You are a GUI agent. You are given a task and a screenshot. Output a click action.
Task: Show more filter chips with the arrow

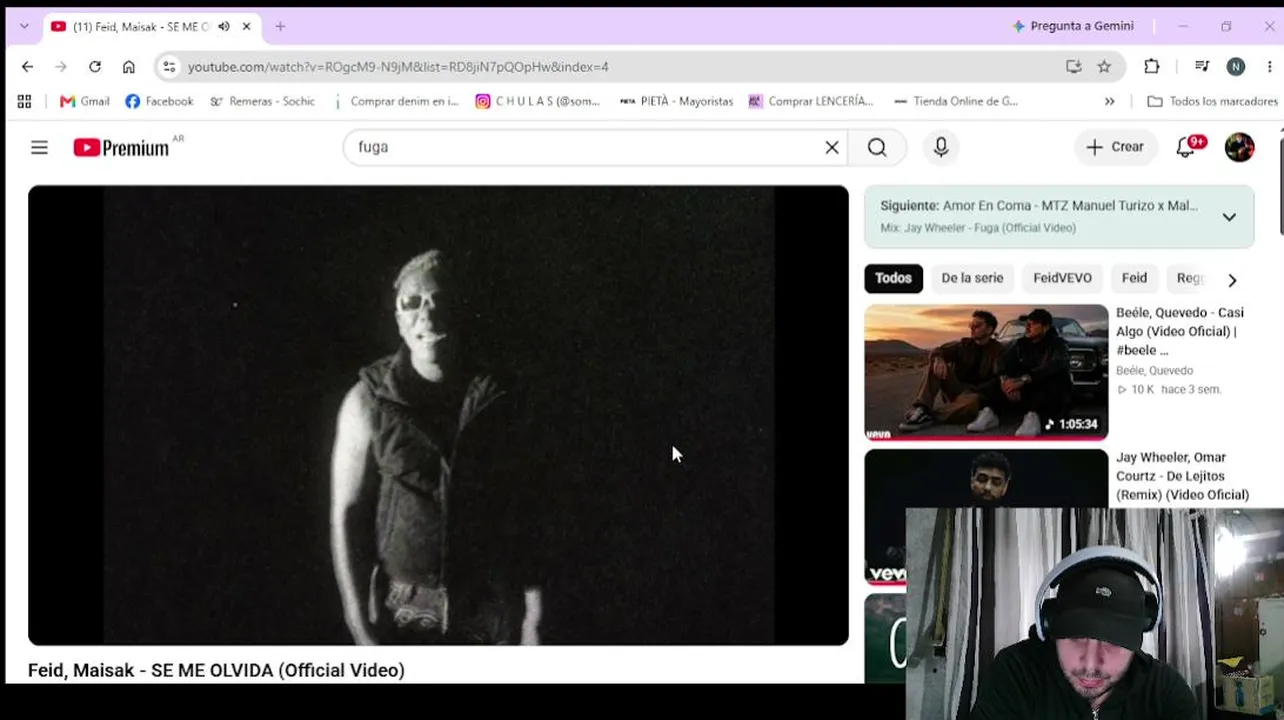coord(1232,280)
